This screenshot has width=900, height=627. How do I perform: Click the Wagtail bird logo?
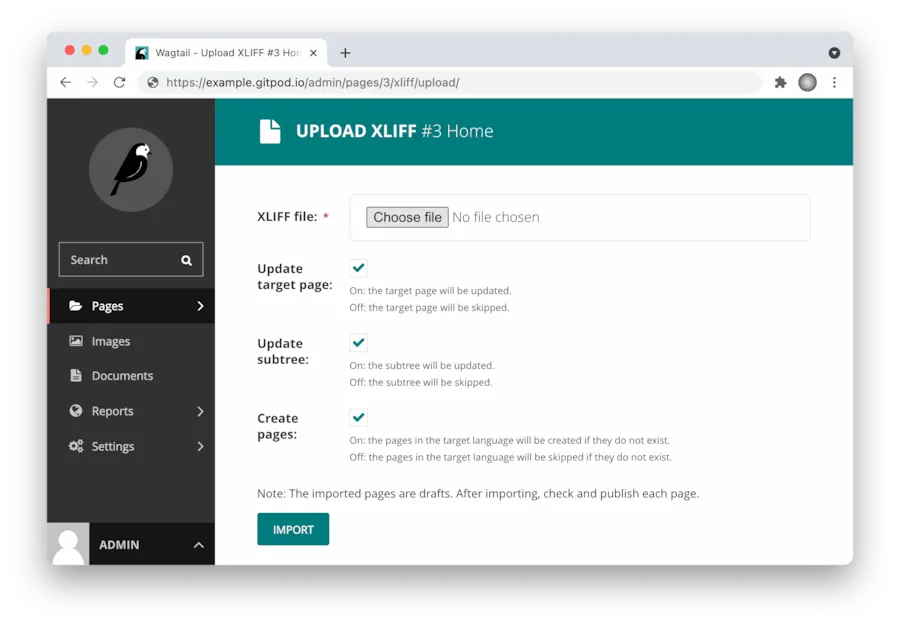(x=131, y=169)
